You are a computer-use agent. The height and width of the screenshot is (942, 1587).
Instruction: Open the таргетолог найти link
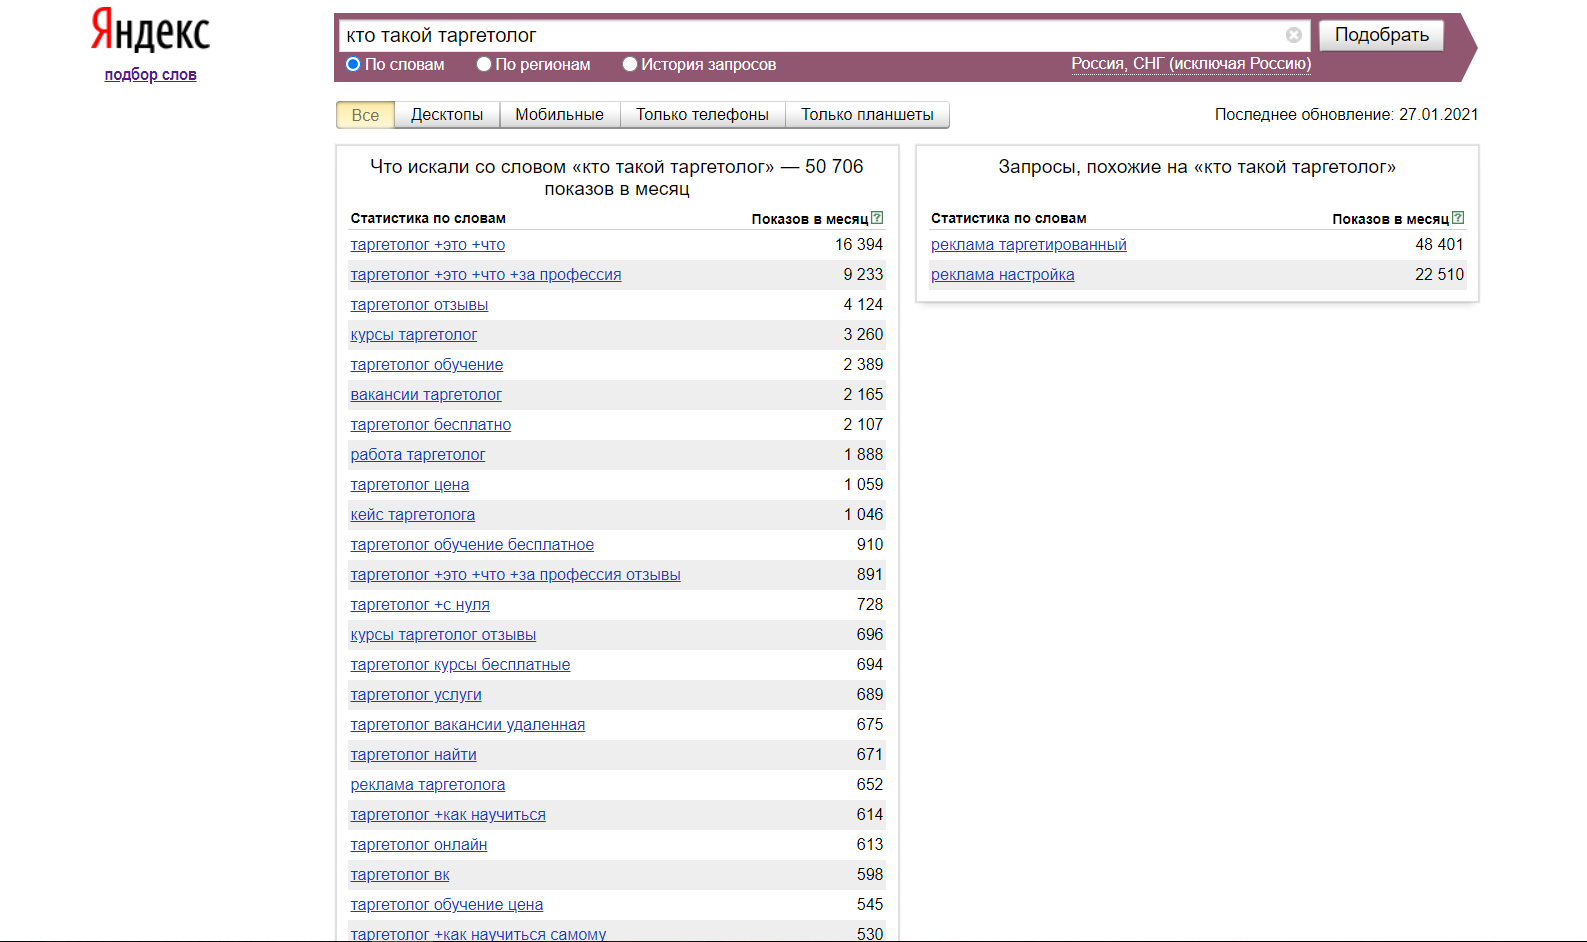[x=413, y=755]
